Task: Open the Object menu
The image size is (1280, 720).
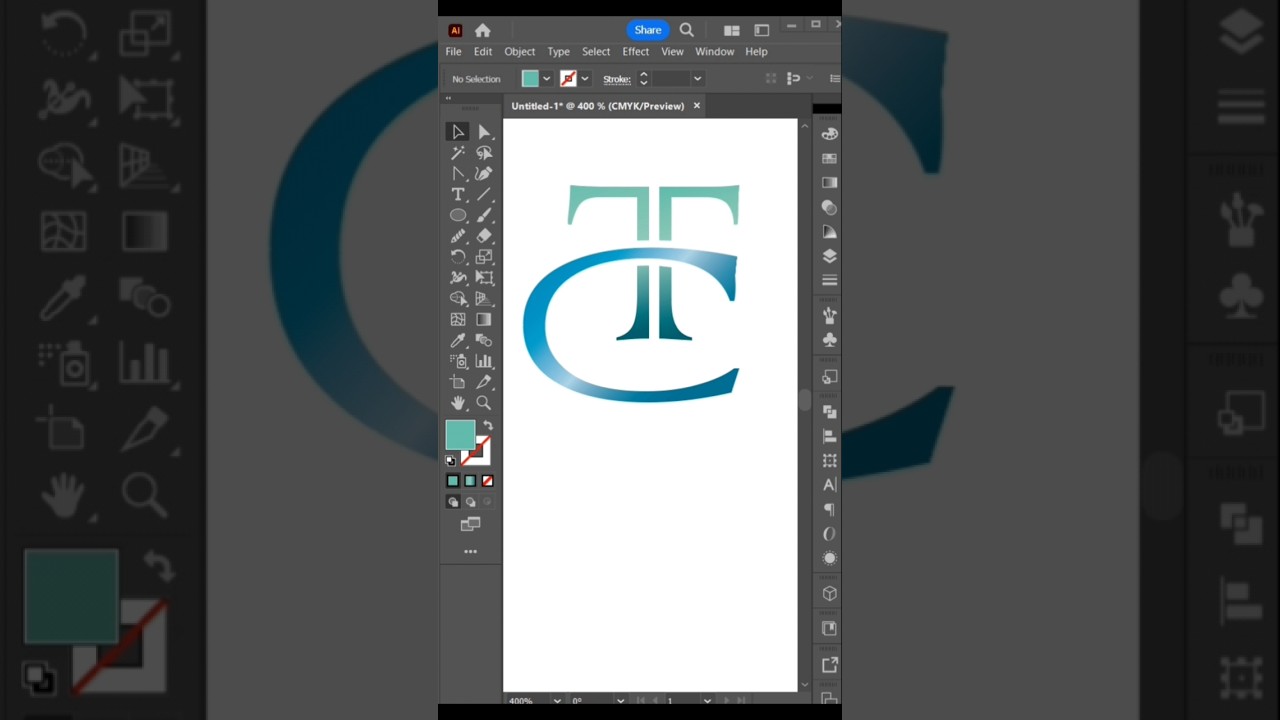Action: [x=520, y=52]
